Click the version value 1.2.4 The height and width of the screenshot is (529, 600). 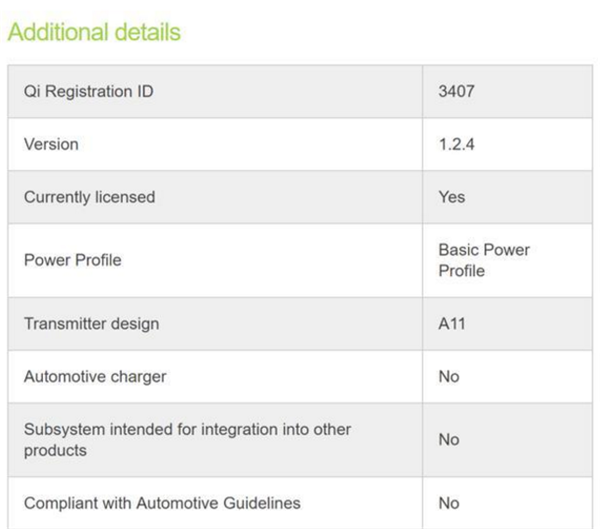tap(455, 144)
